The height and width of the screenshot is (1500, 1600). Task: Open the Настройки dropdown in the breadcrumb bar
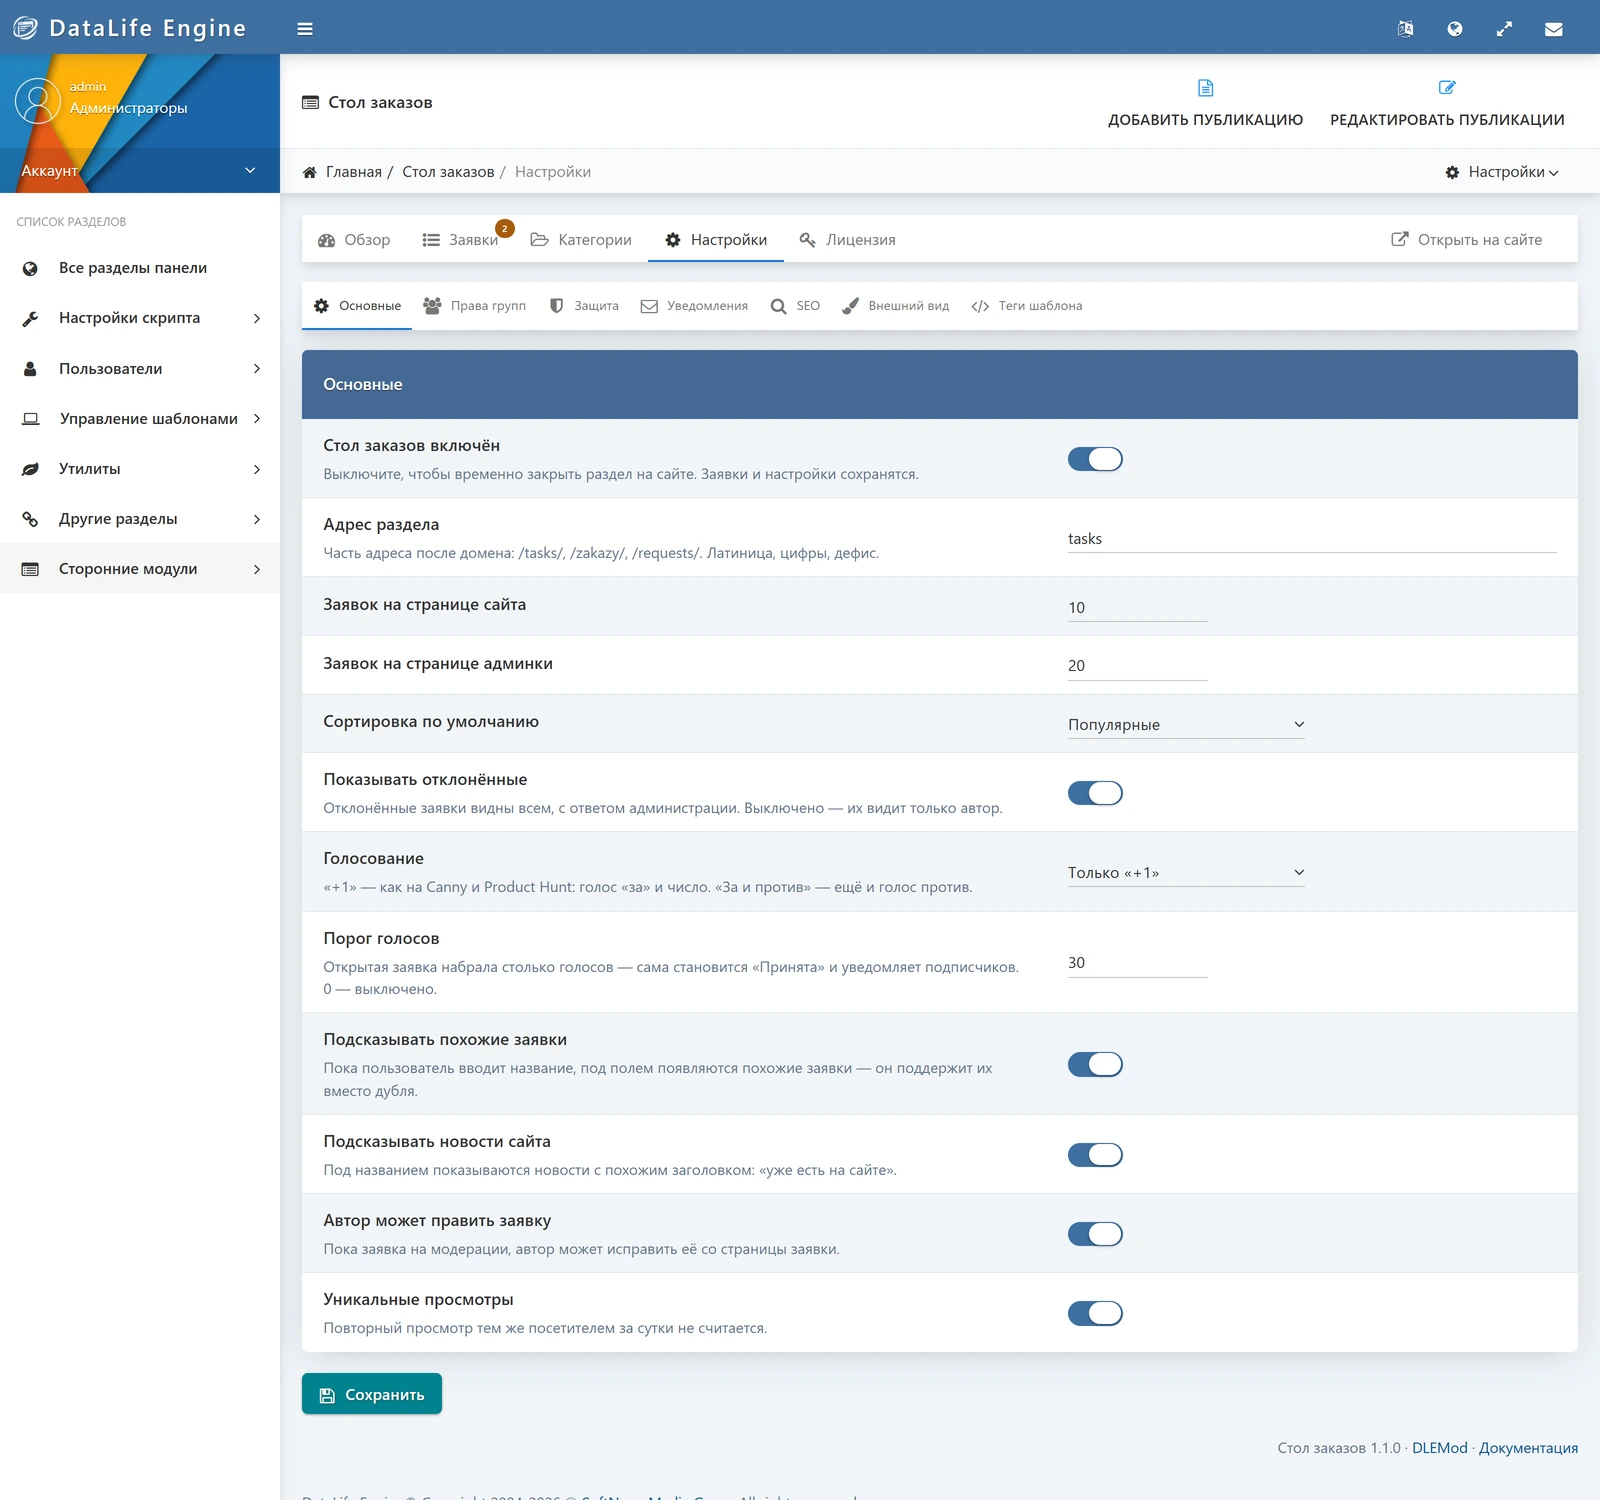click(1502, 172)
